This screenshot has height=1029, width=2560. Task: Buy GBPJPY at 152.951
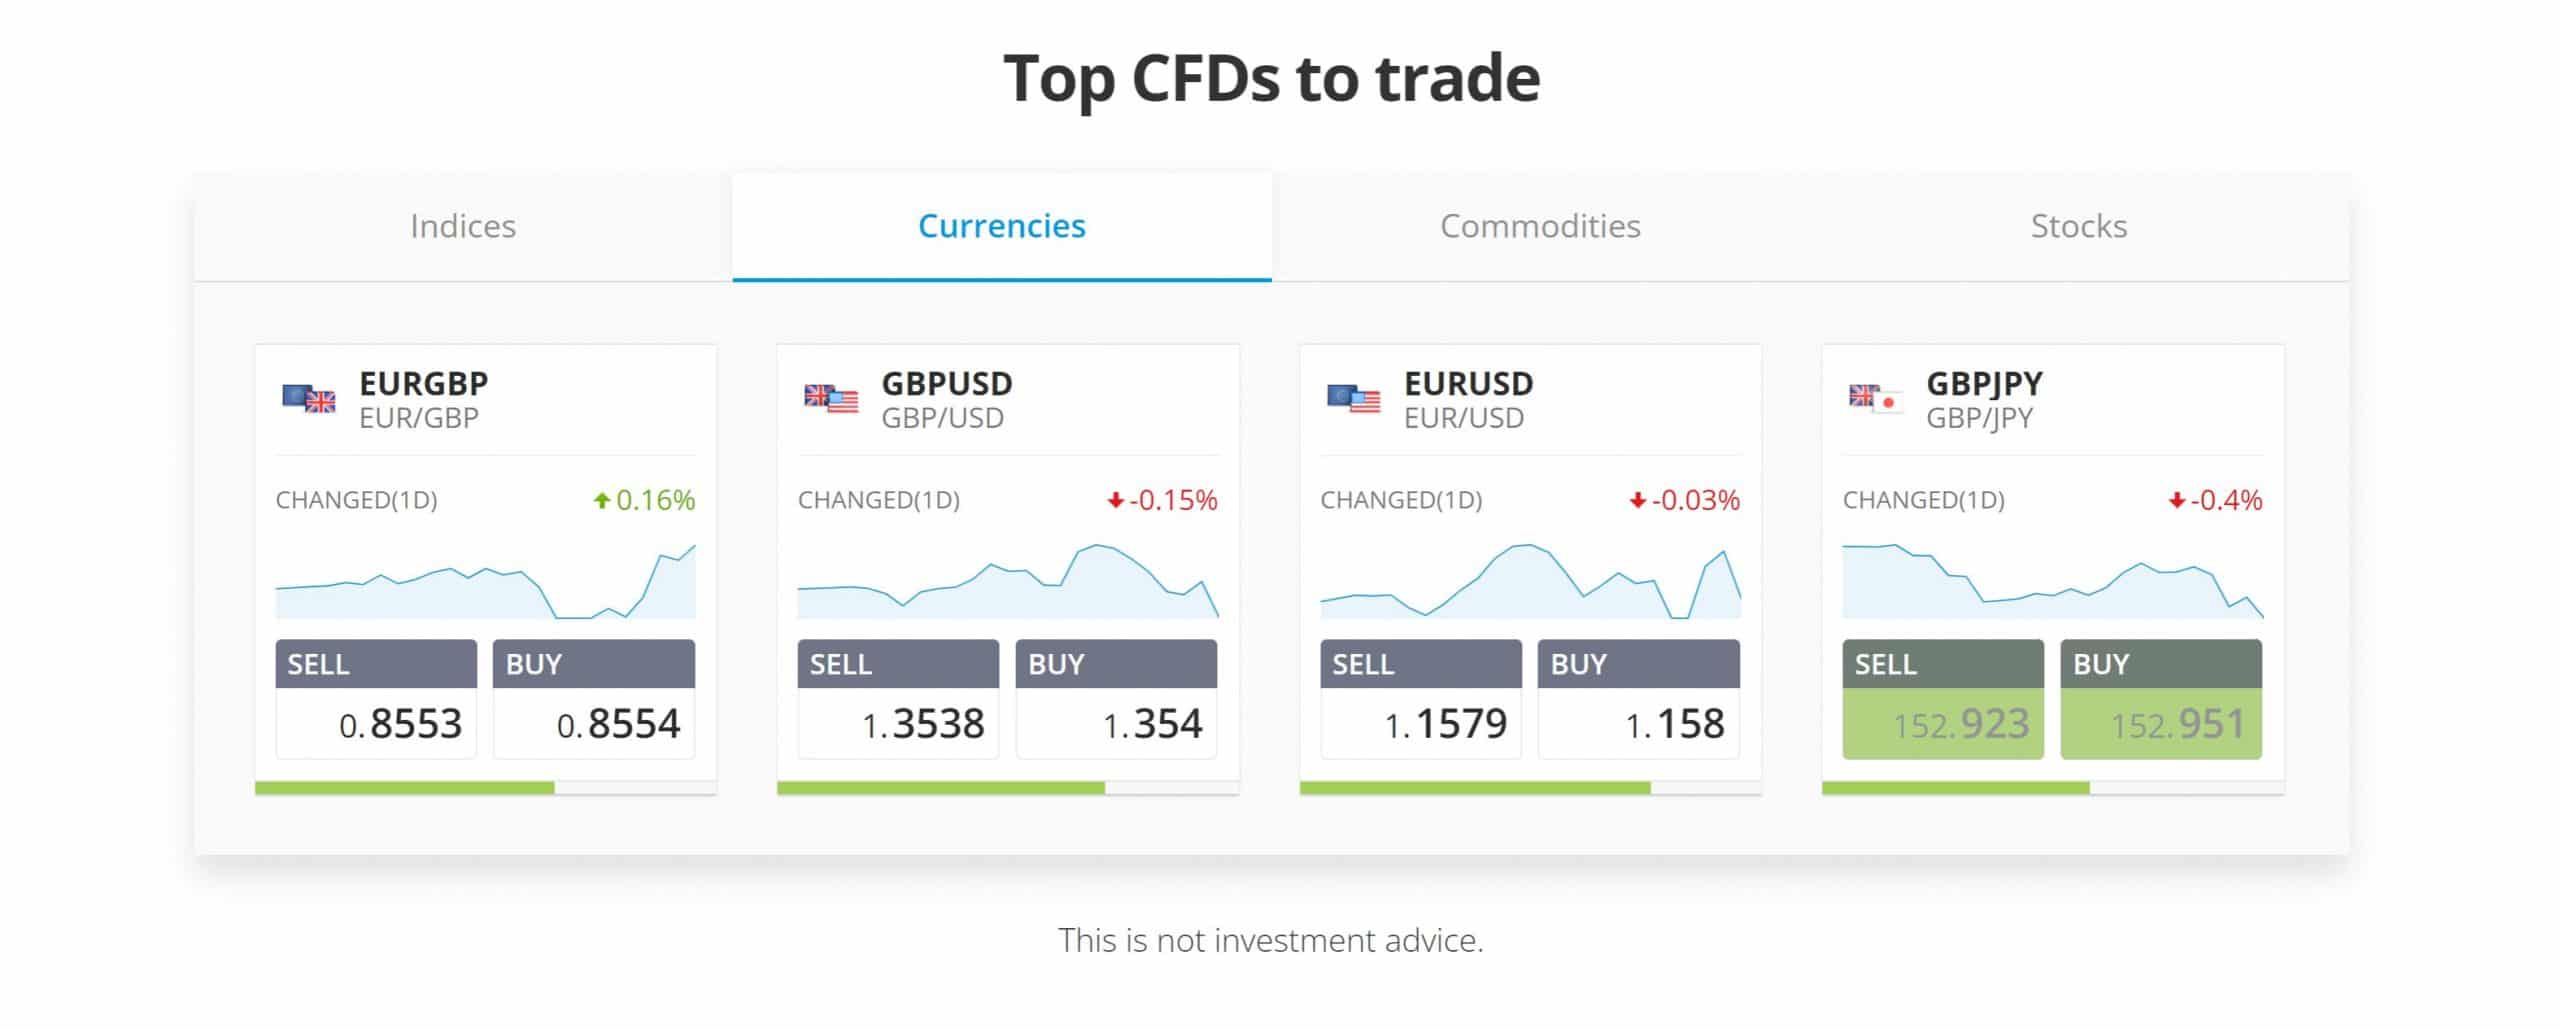(2161, 699)
